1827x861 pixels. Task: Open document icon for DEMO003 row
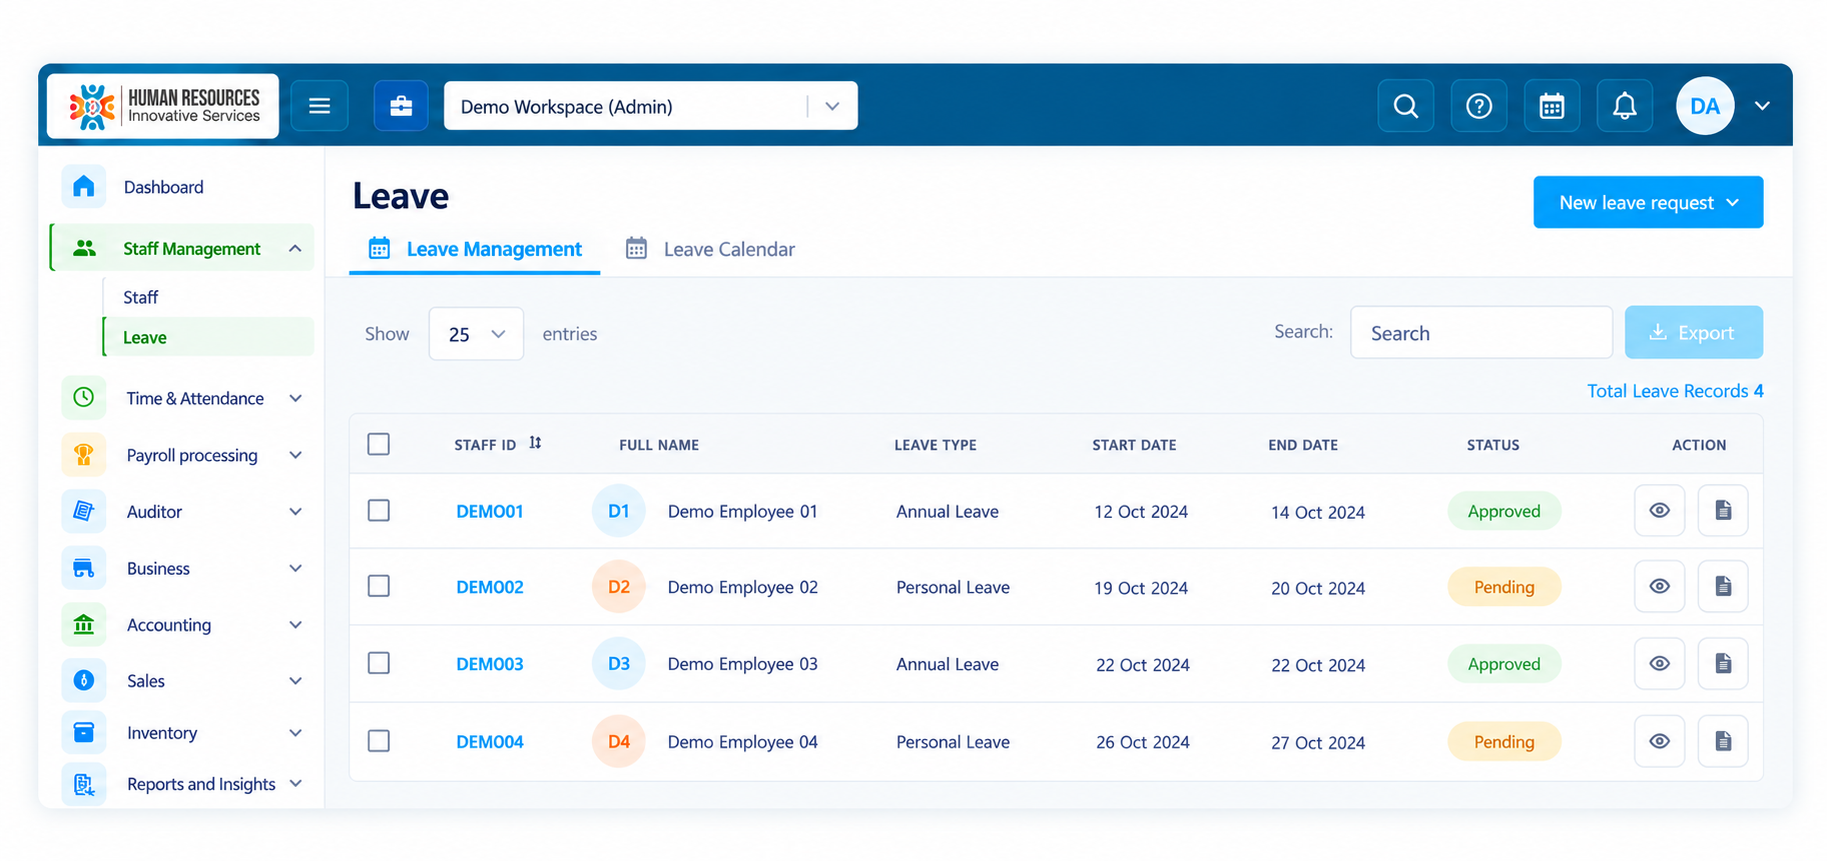(1723, 664)
